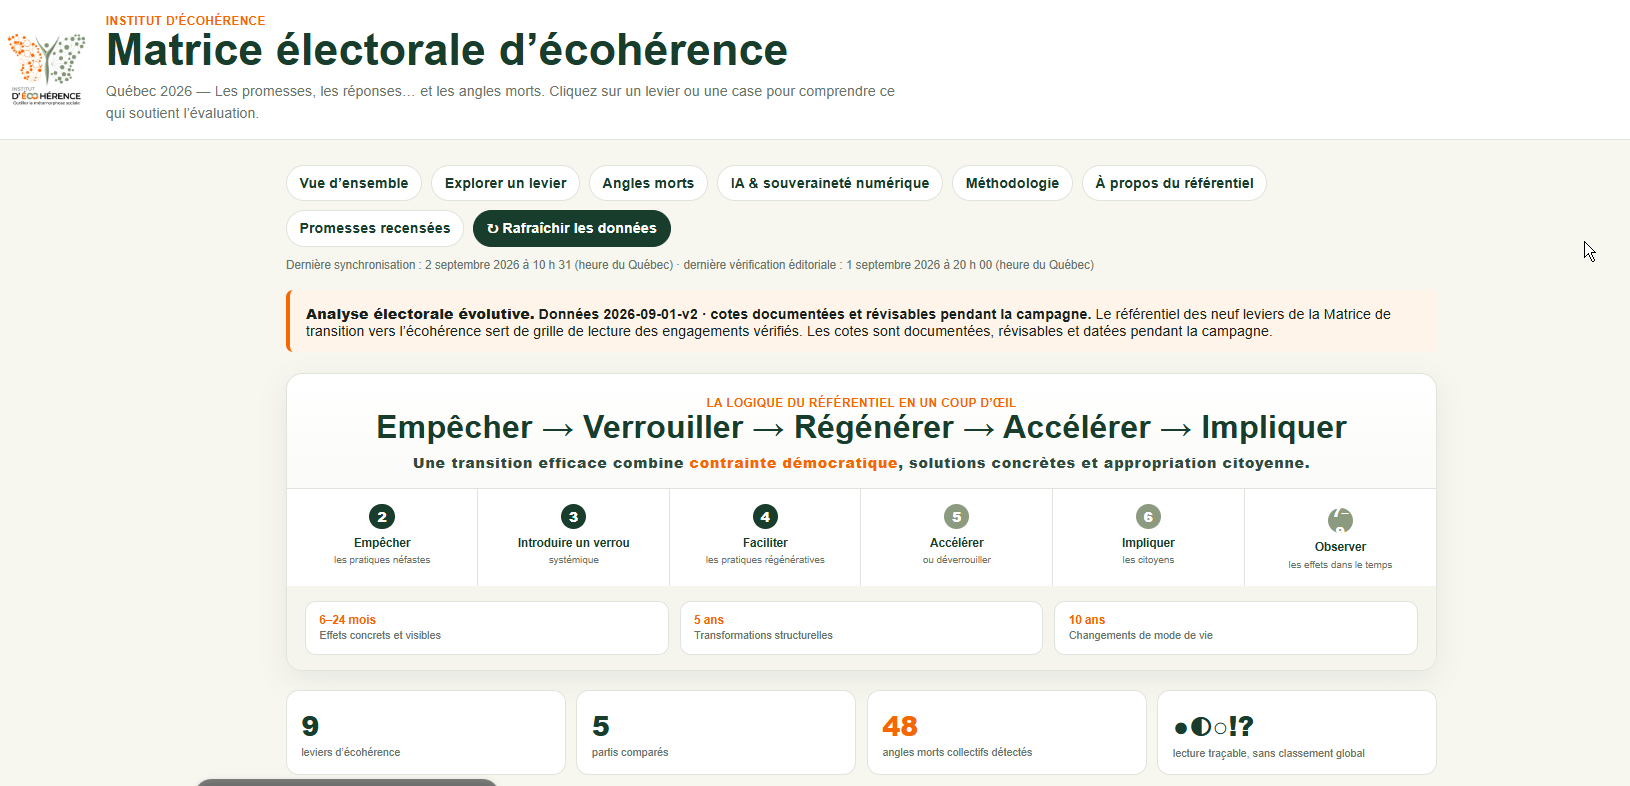The image size is (1630, 786).
Task: Select the step 2 Empêcher circle
Action: (x=382, y=517)
